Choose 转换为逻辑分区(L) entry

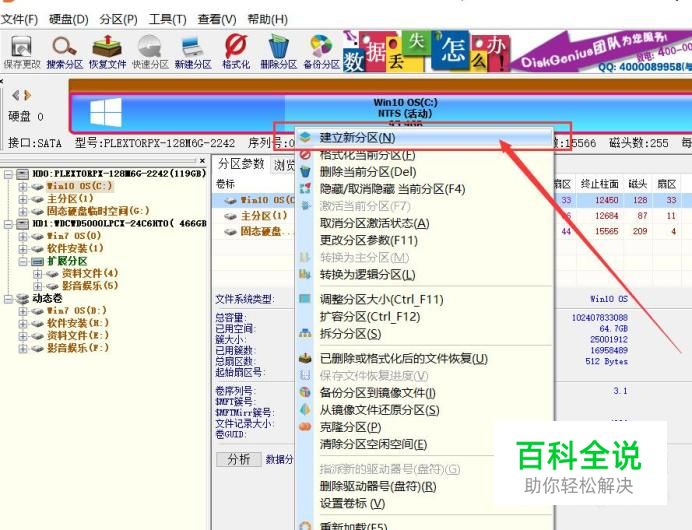click(x=424, y=274)
